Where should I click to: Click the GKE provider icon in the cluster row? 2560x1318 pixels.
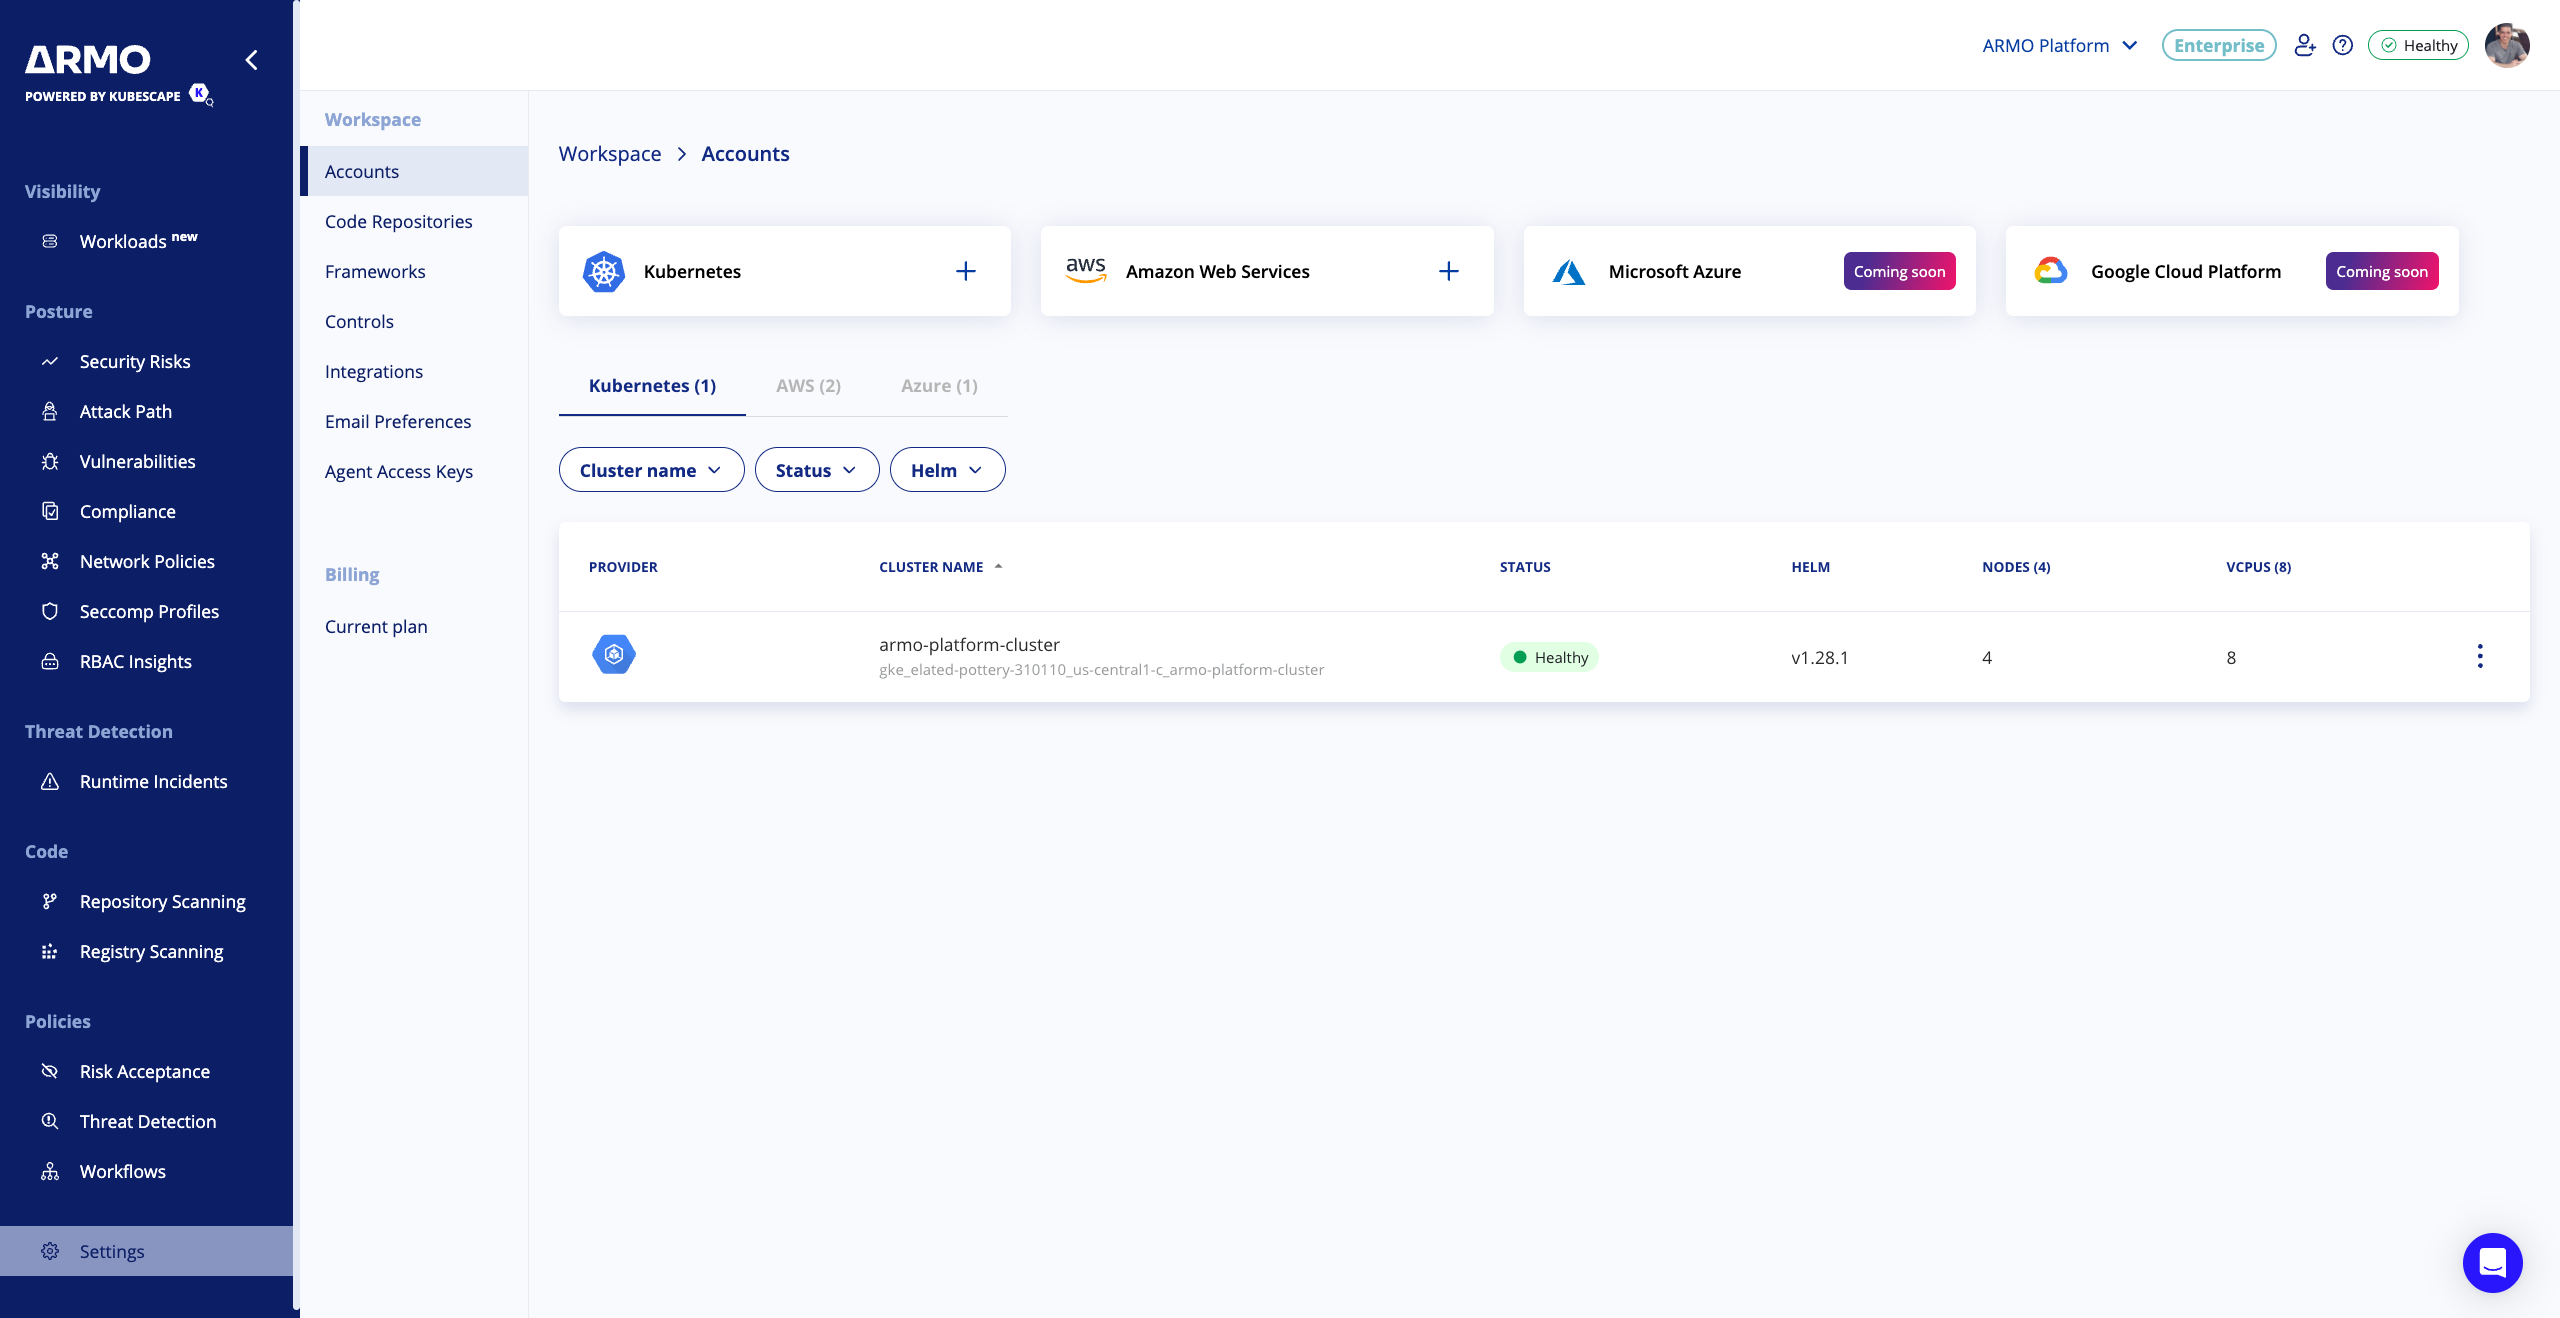pyautogui.click(x=614, y=654)
